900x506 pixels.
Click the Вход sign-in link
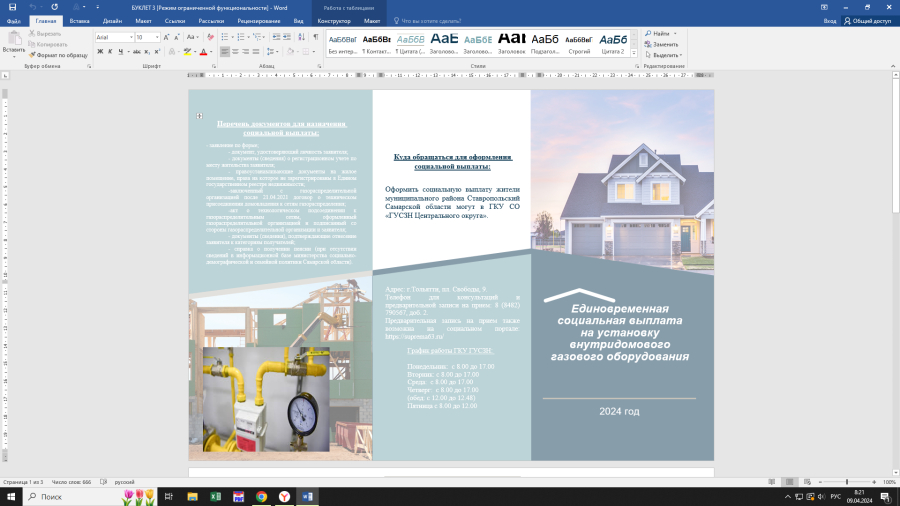[830, 21]
